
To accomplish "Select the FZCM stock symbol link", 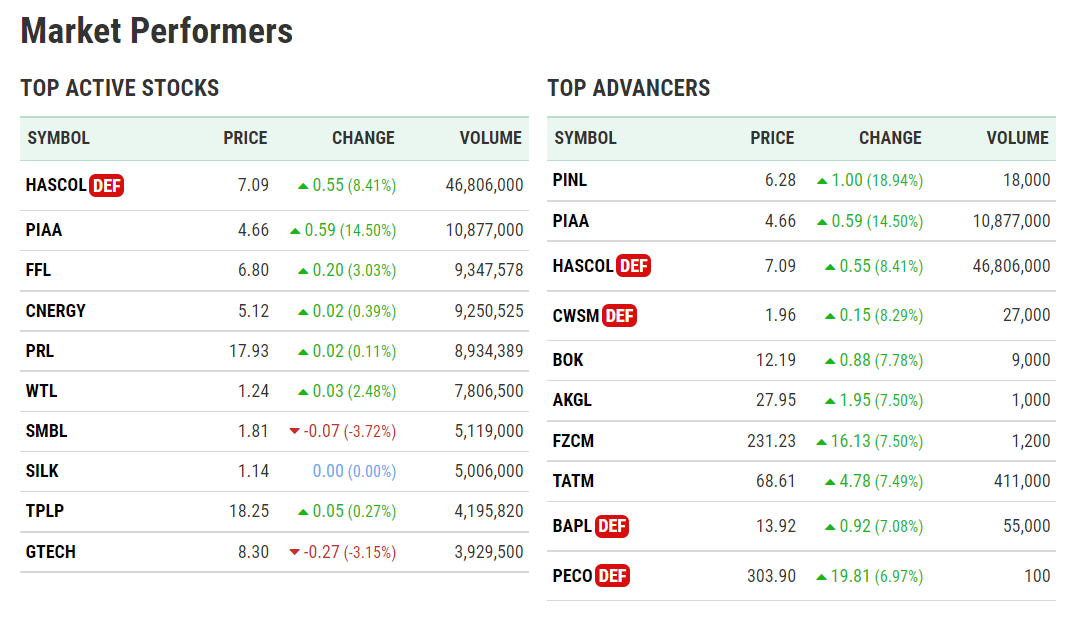I will (574, 440).
